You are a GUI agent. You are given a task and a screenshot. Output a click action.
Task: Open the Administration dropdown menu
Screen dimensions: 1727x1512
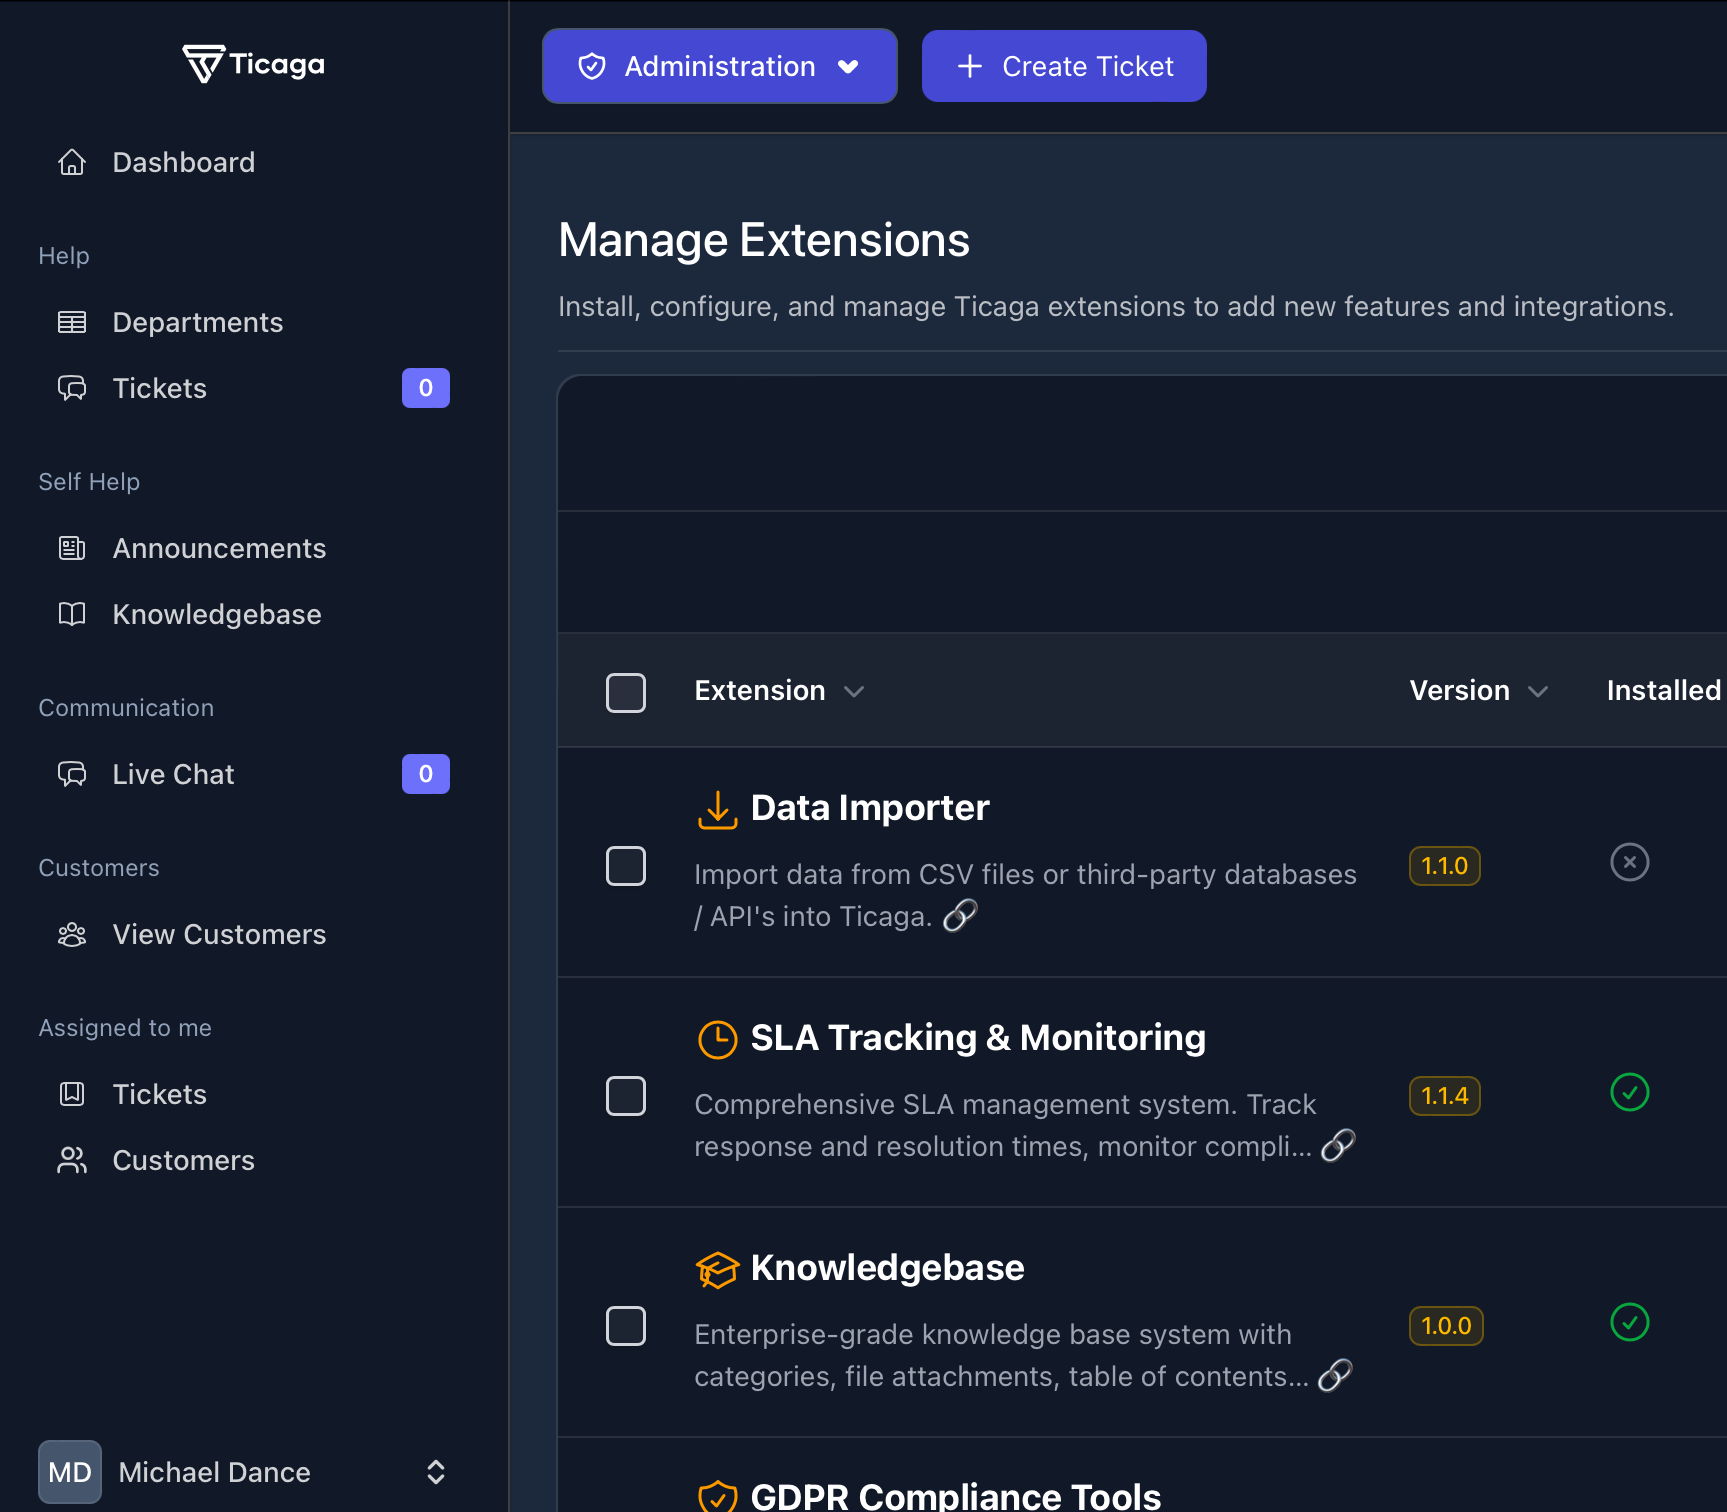click(719, 66)
